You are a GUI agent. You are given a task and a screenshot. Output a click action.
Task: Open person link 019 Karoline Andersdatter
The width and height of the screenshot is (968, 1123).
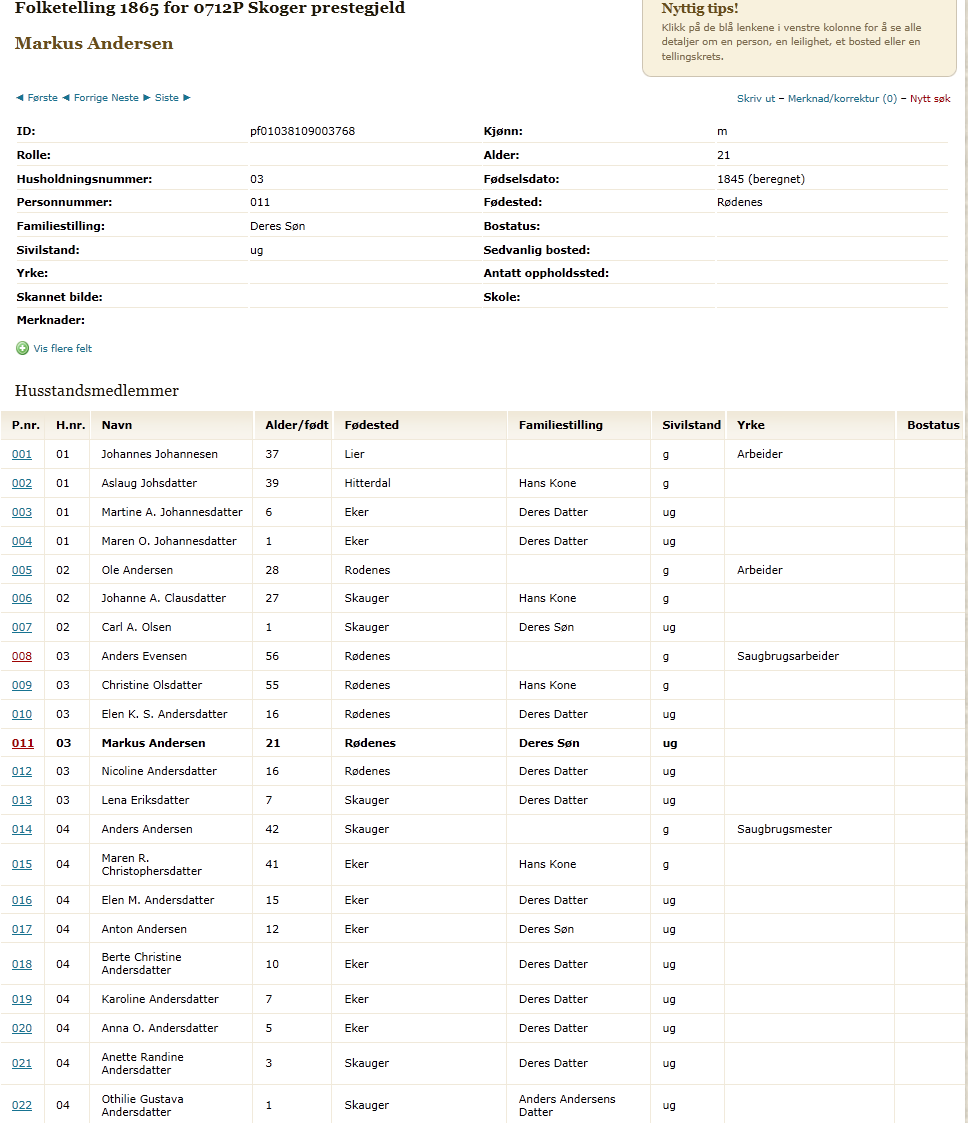[22, 999]
